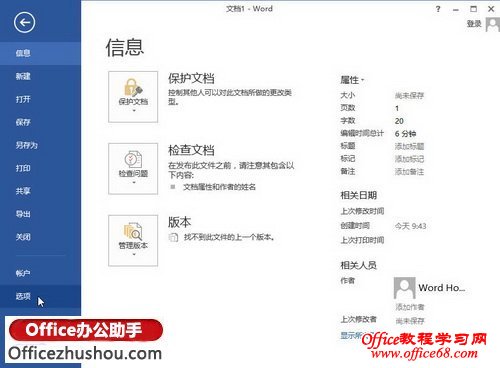Select 另存为 in the left sidebar
The width and height of the screenshot is (500, 368).
coord(40,145)
